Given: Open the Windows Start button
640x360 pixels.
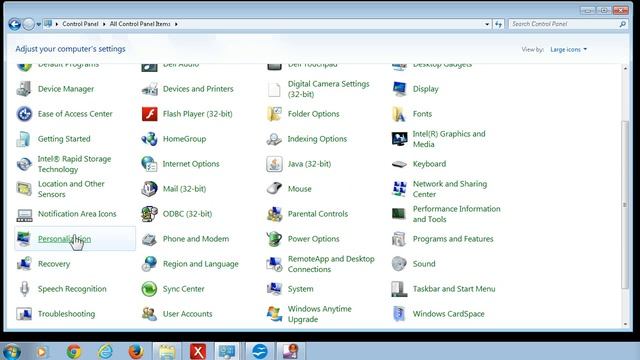Looking at the screenshot, I should click(x=11, y=351).
